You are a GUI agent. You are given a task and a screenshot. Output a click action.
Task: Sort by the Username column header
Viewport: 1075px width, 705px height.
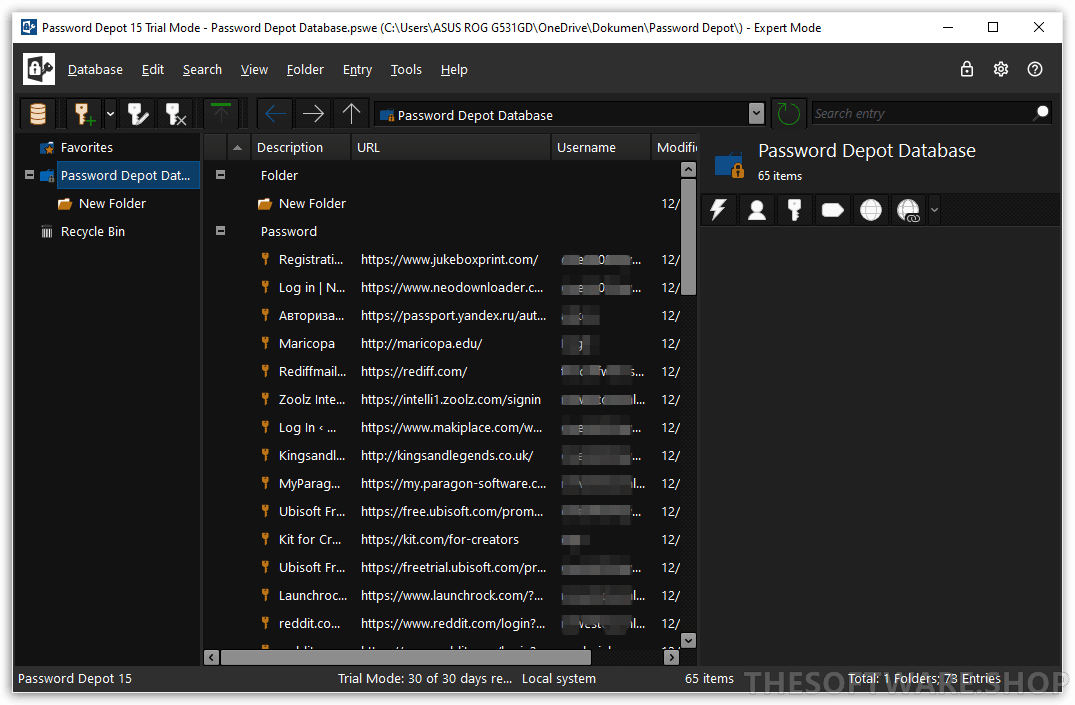click(601, 147)
